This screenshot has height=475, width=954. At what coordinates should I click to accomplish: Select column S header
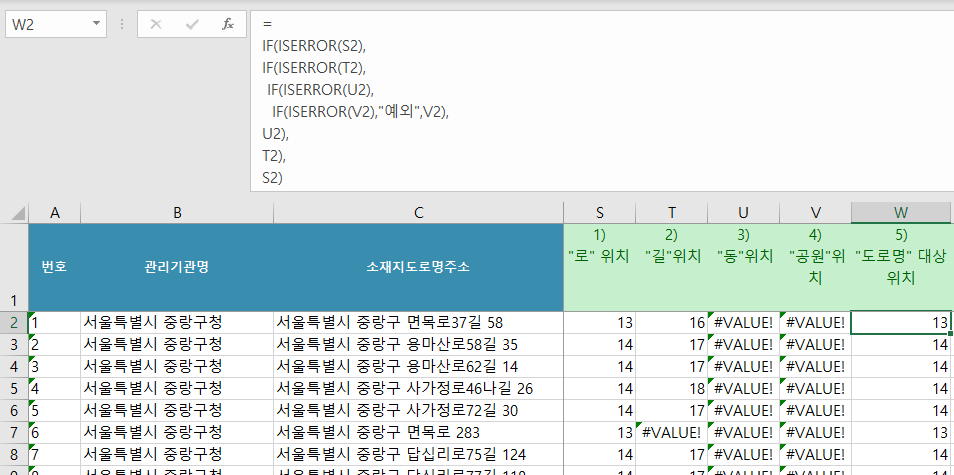600,212
